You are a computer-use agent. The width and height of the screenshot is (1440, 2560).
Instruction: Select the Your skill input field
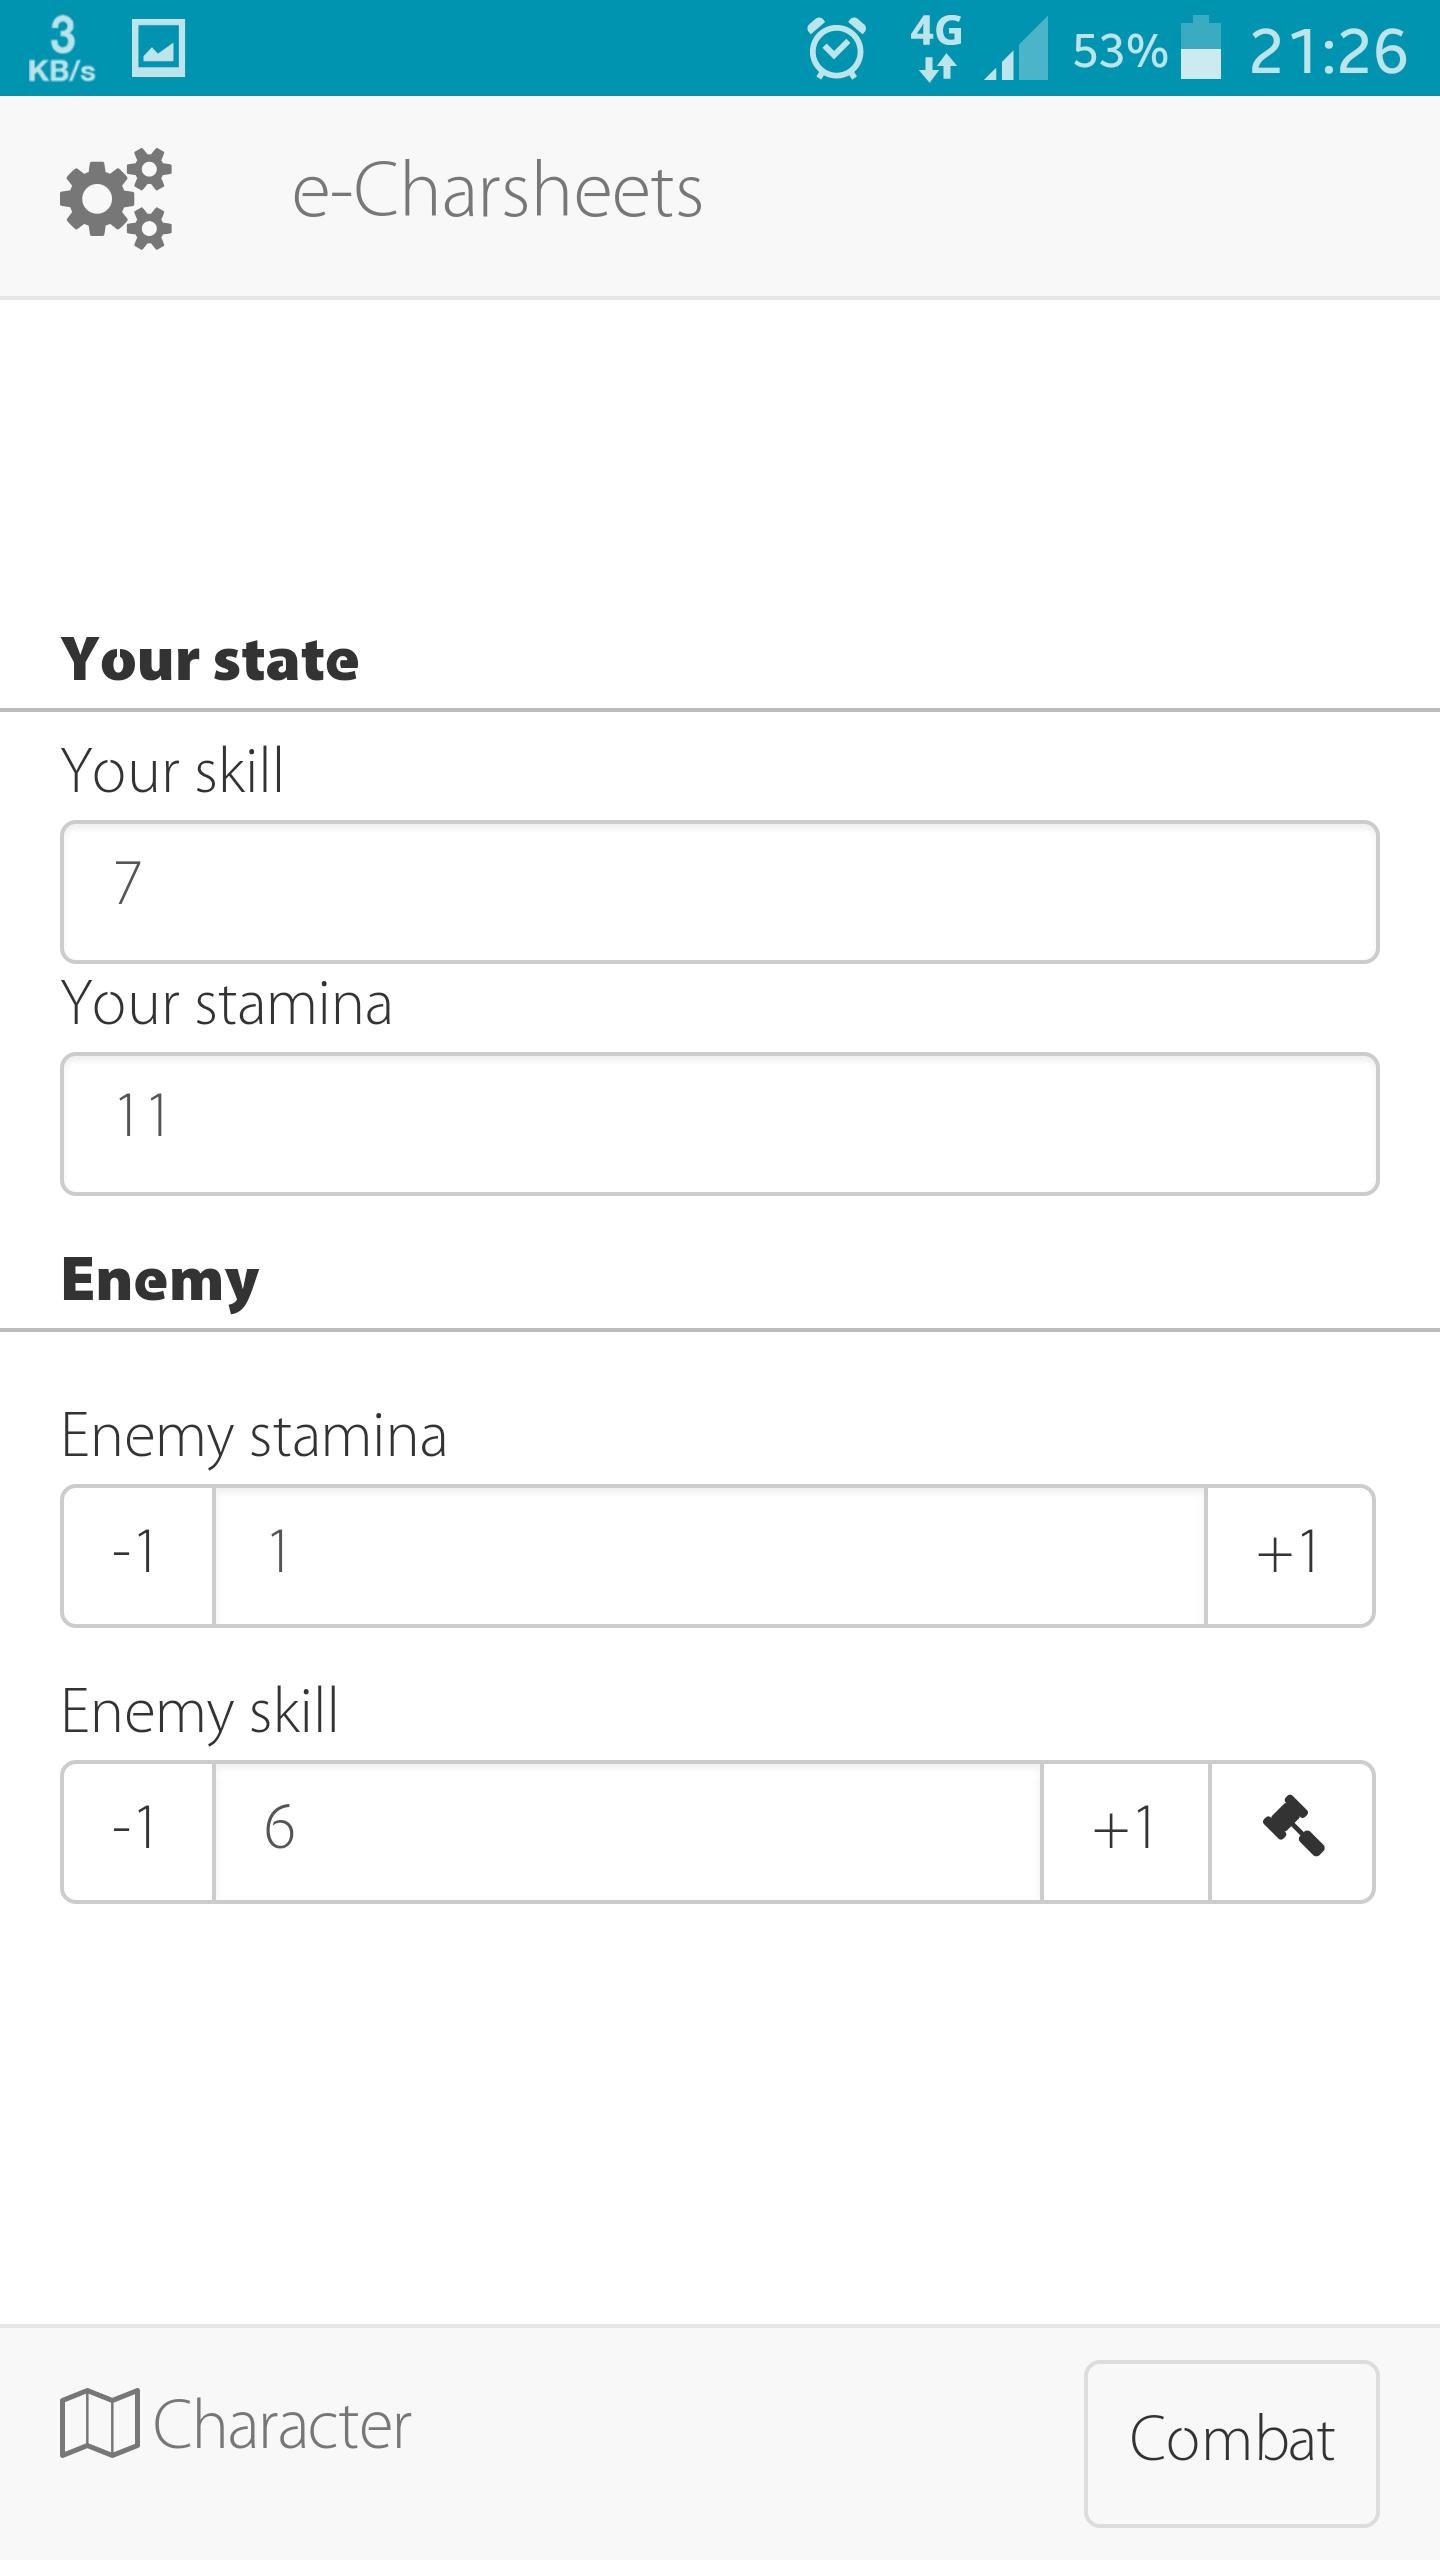(x=720, y=890)
